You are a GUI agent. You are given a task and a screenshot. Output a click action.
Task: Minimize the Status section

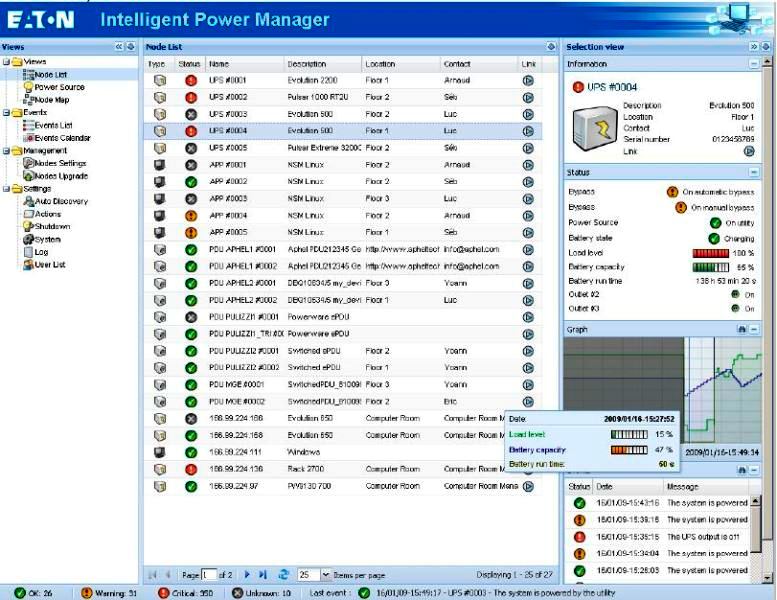tap(754, 173)
